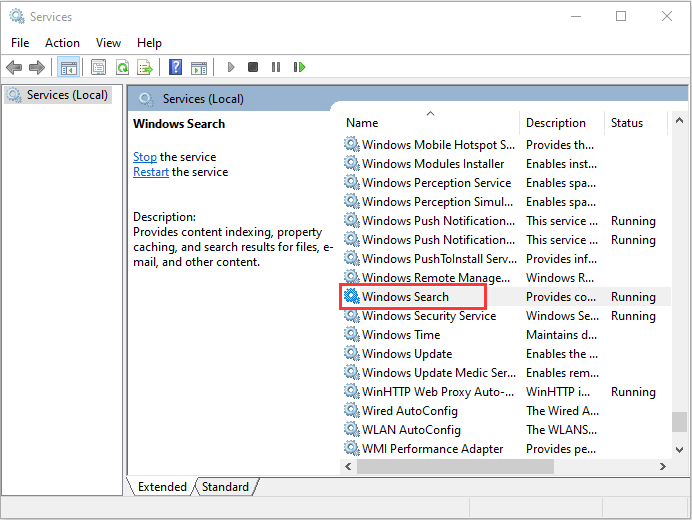692x520 pixels.
Task: Toggle Show/Hide Console Tree icon
Action: [68, 68]
